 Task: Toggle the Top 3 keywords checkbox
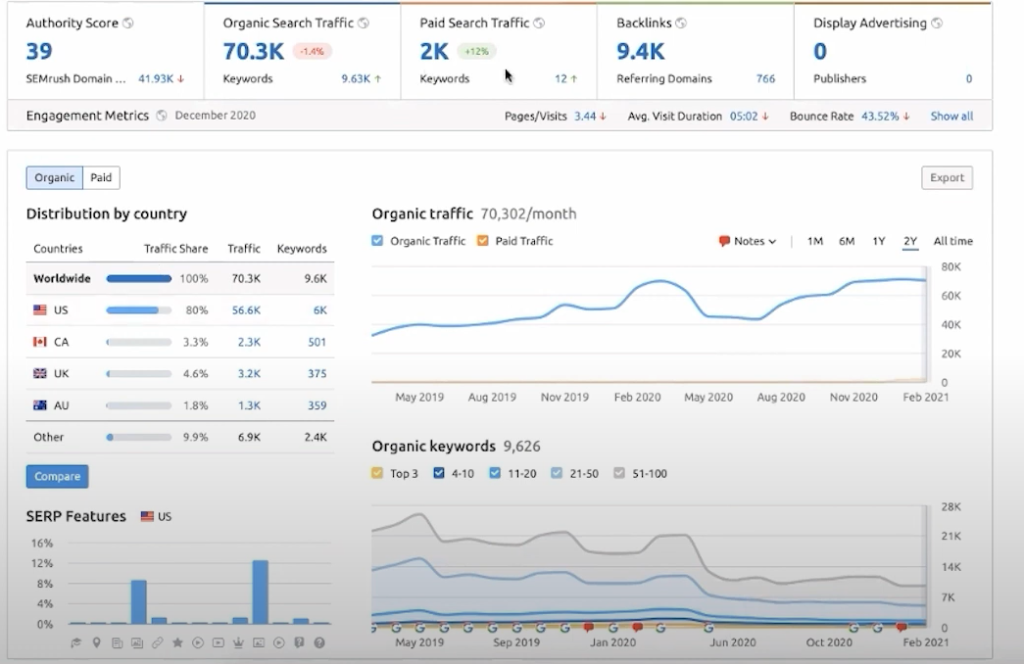[x=377, y=473]
